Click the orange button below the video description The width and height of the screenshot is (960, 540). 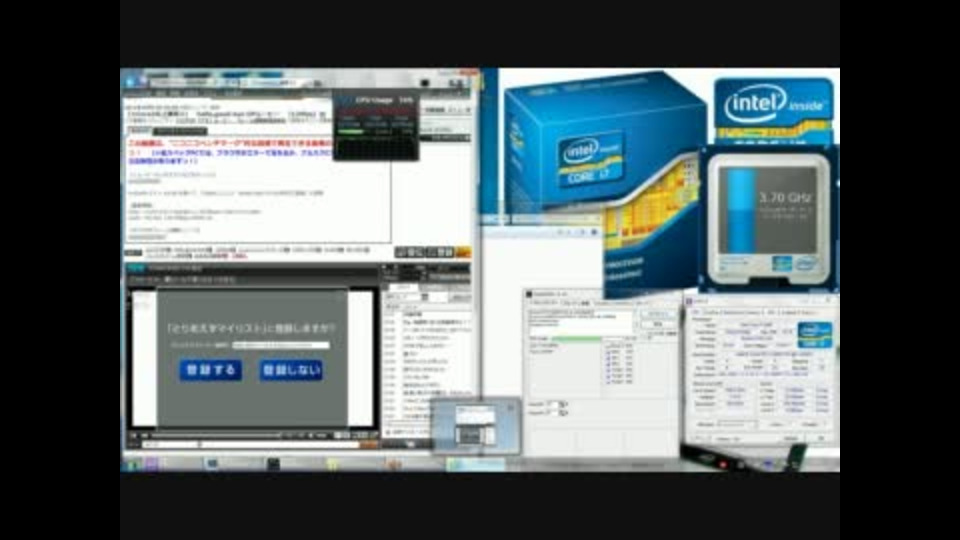click(x=463, y=252)
